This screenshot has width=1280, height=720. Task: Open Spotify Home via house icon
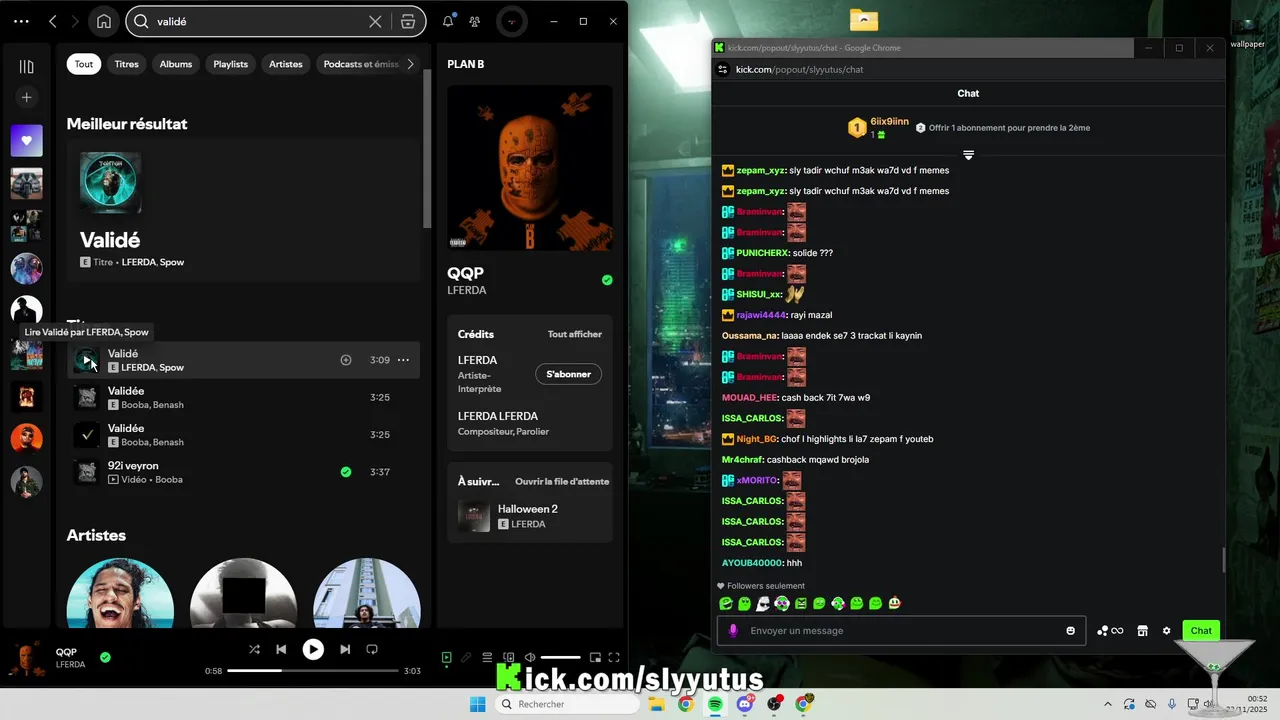104,21
